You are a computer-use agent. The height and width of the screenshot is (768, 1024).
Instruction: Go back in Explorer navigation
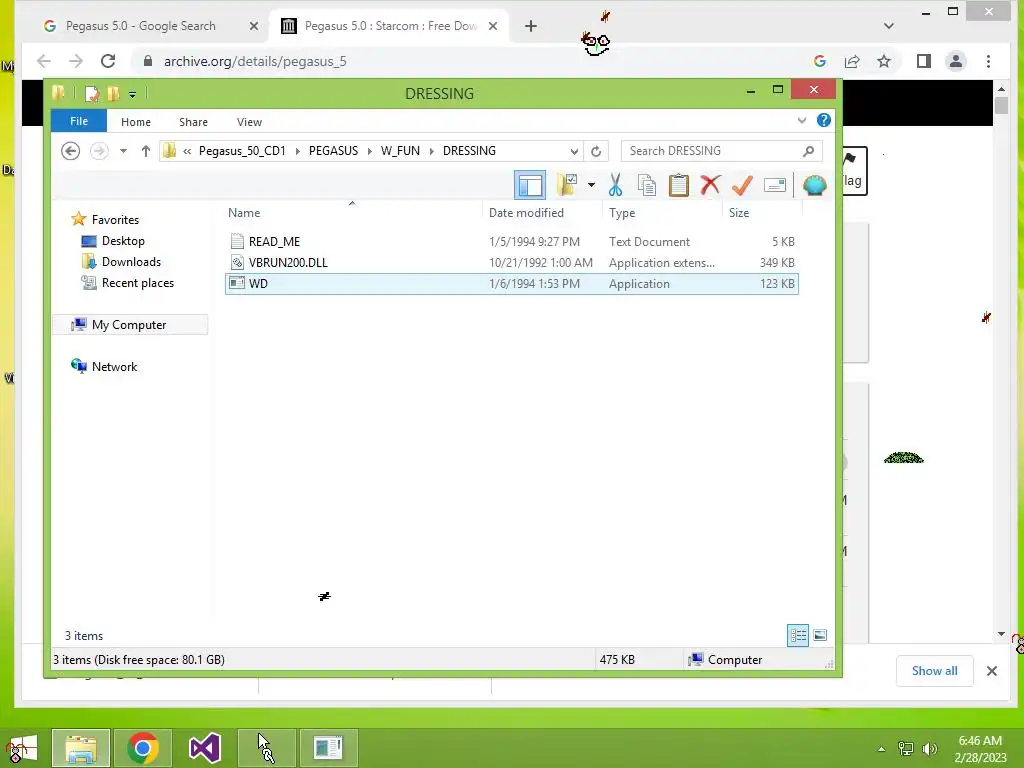point(71,151)
